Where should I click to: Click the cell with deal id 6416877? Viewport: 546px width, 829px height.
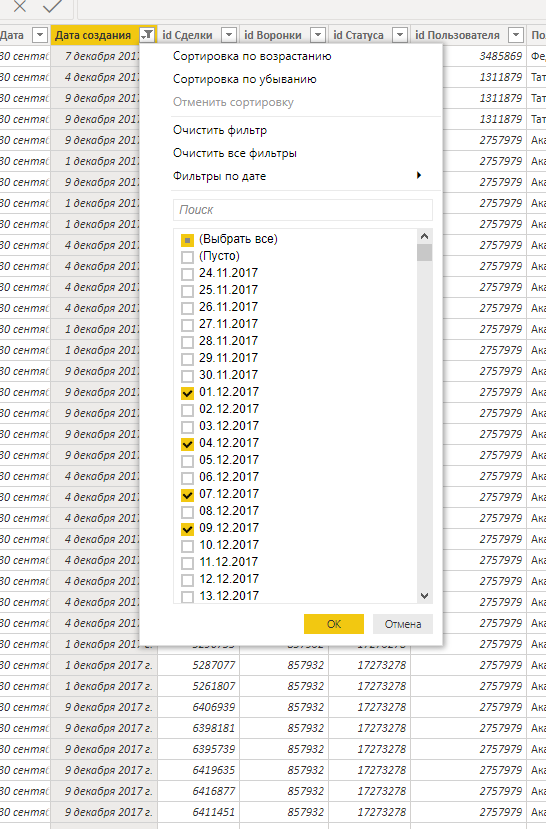pos(198,791)
